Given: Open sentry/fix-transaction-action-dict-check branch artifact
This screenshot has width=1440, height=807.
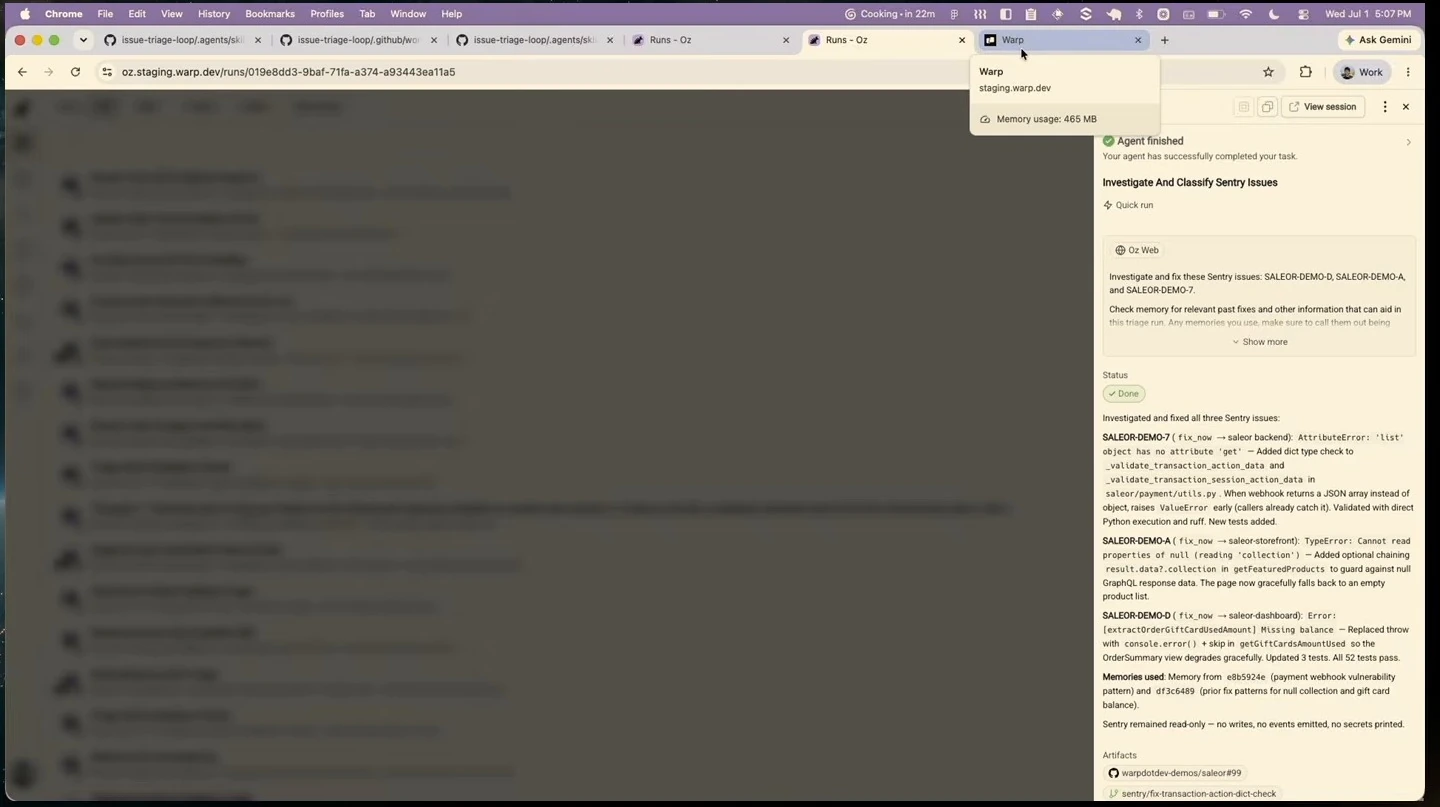Looking at the screenshot, I should point(1192,794).
